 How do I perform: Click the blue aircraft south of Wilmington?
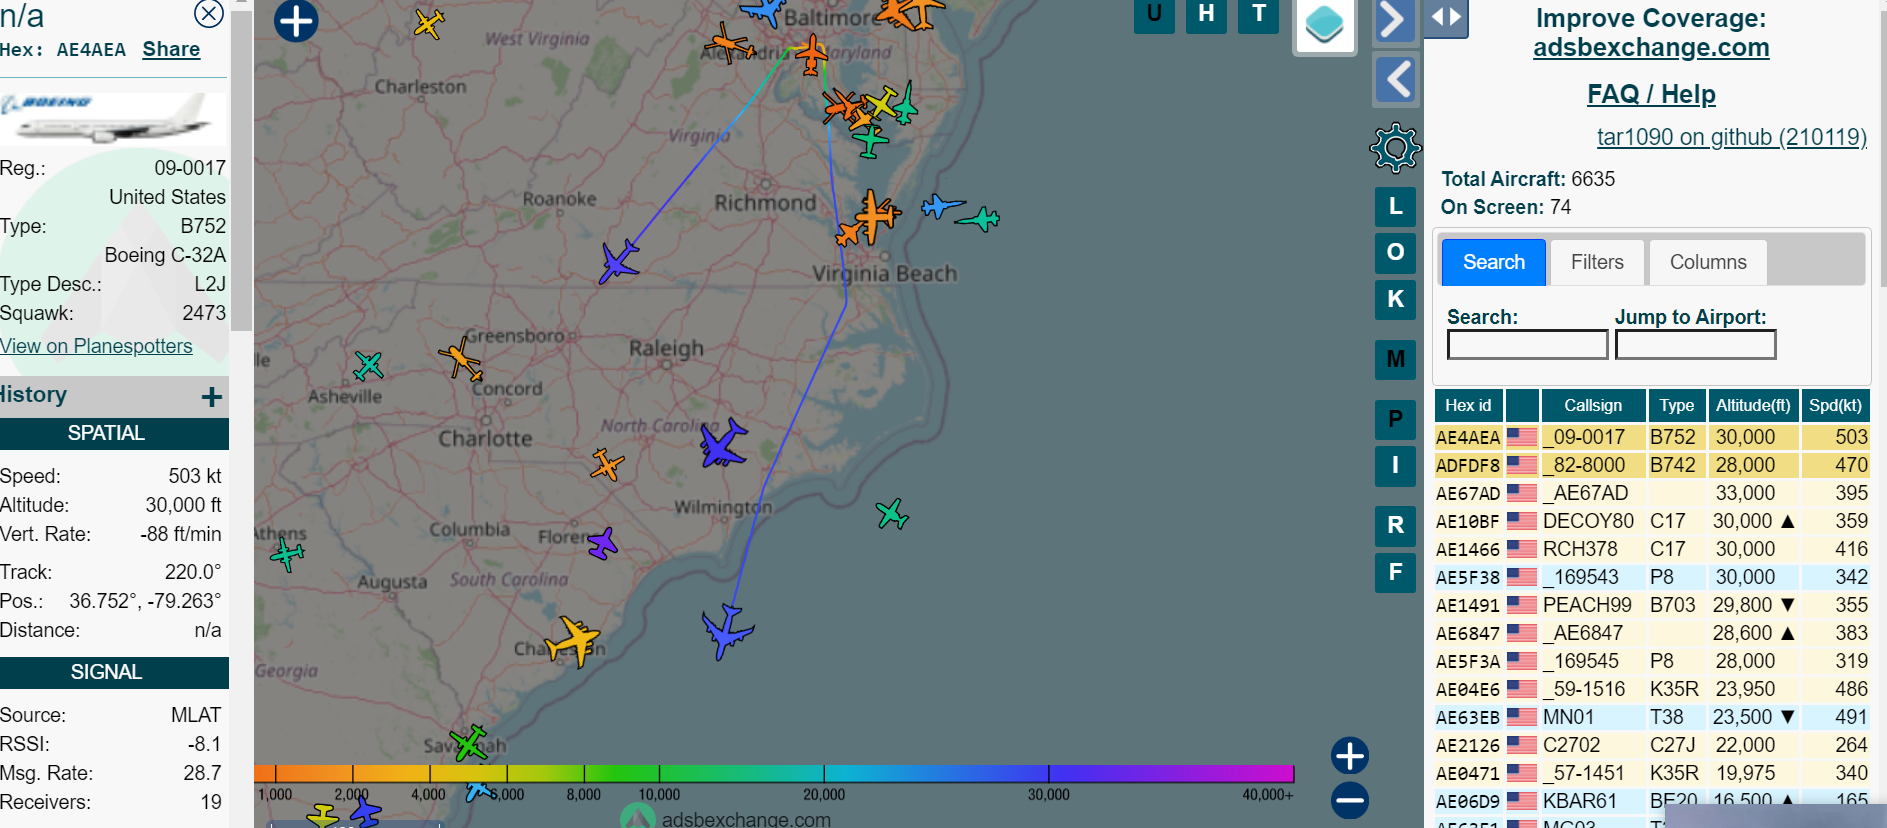point(727,631)
